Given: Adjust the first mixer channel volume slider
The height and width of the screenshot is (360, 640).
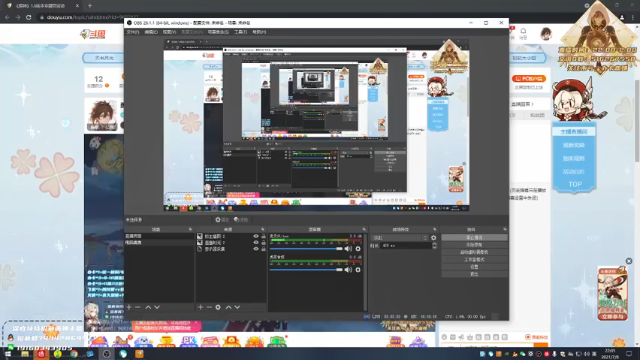Looking at the screenshot, I should click(x=306, y=249).
